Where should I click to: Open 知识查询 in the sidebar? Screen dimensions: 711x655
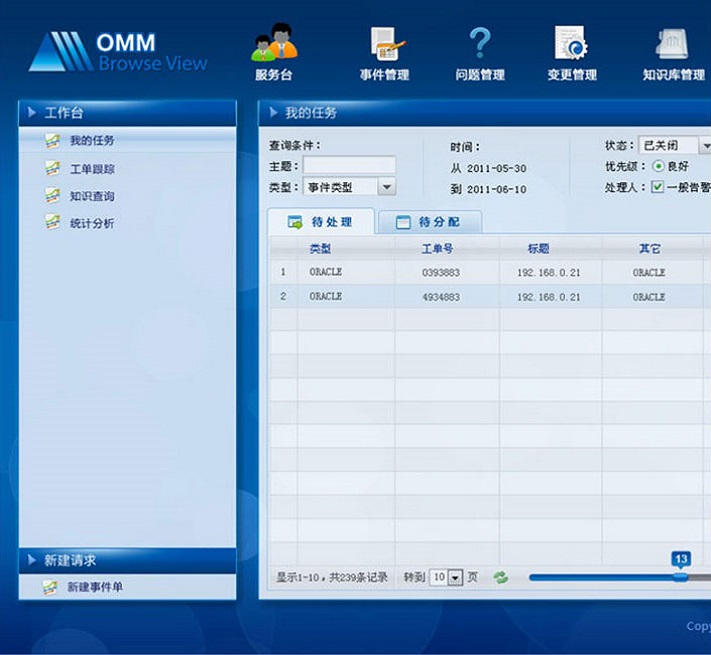point(91,196)
